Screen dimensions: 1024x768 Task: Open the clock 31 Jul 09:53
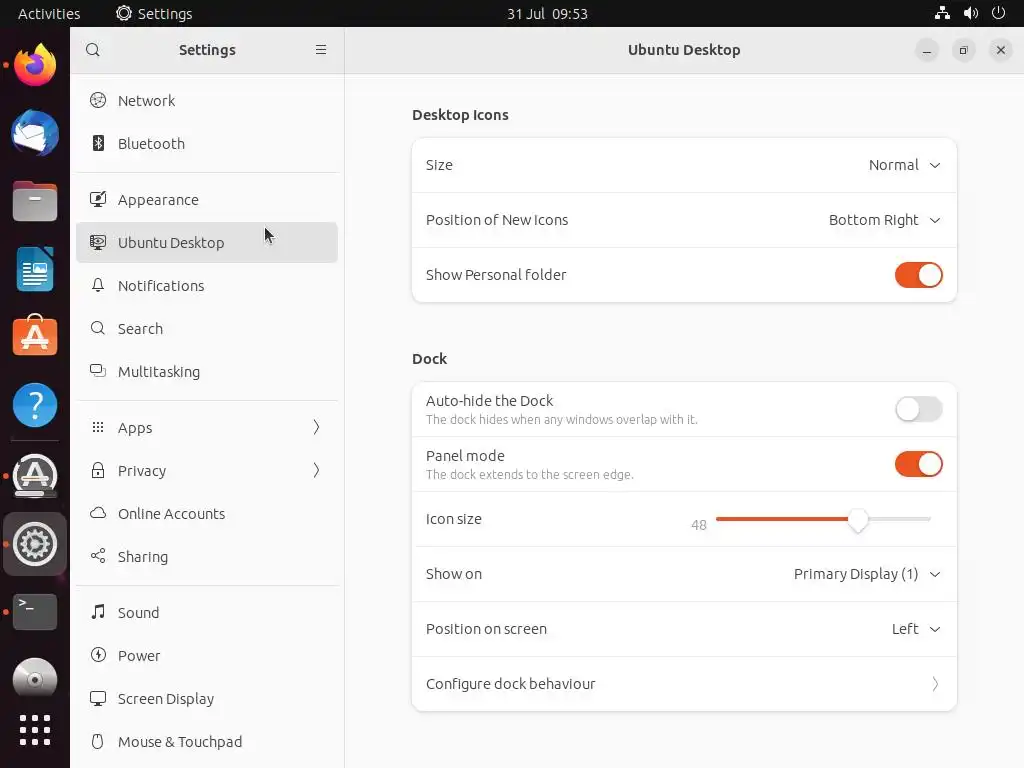[547, 13]
